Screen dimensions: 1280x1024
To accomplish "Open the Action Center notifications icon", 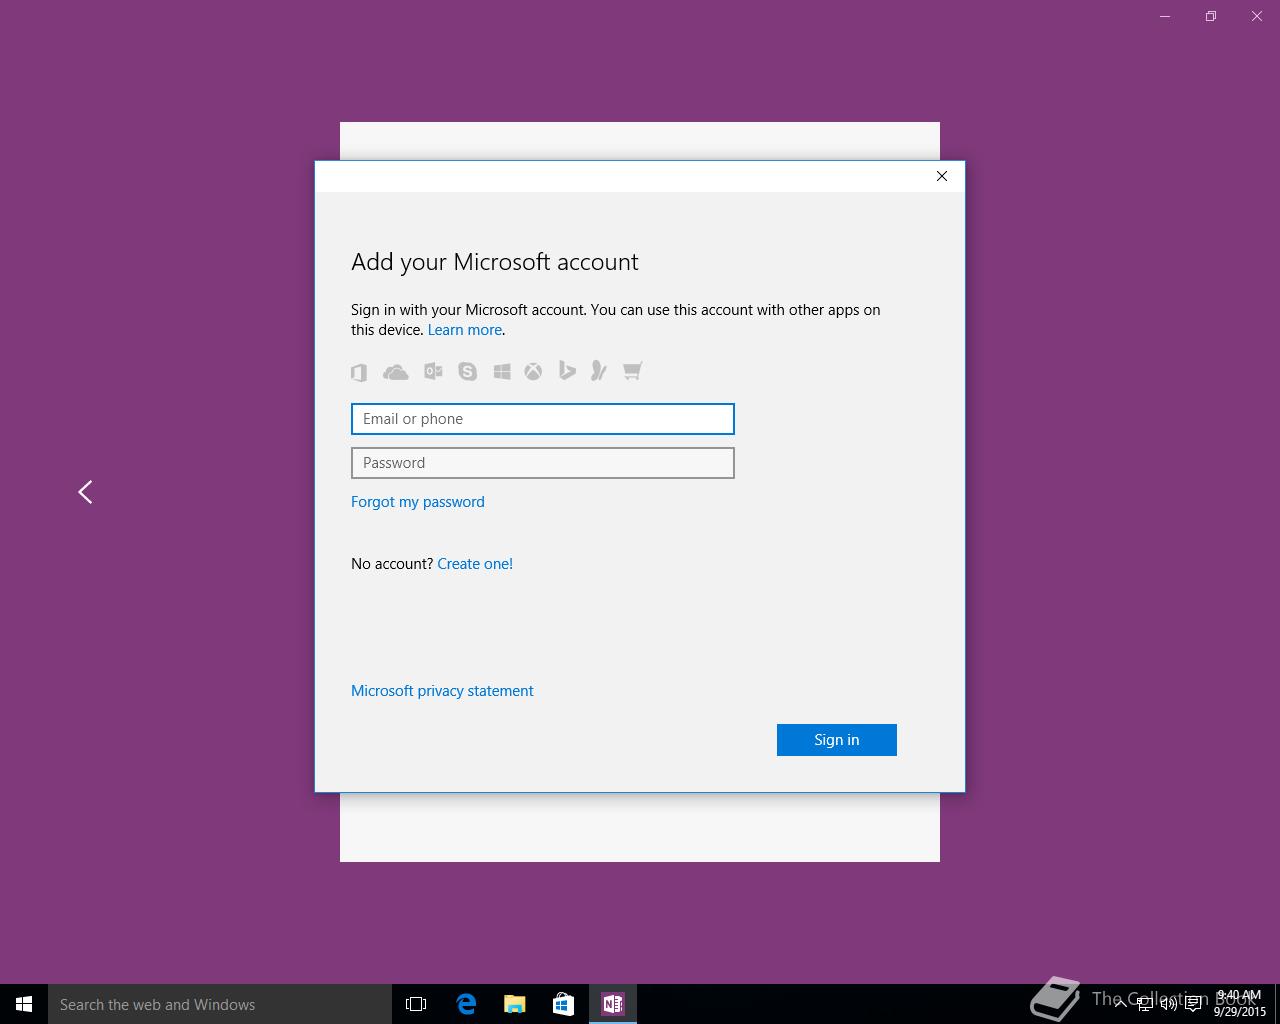I will tap(1194, 1004).
